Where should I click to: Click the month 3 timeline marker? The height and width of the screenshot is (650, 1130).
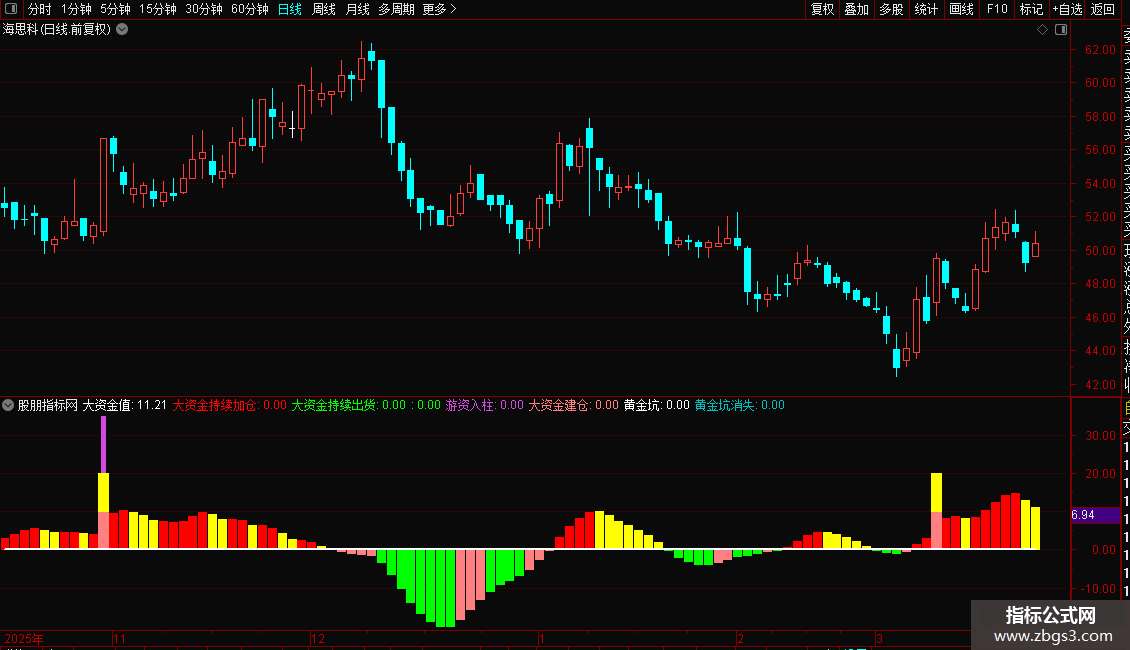tap(879, 638)
